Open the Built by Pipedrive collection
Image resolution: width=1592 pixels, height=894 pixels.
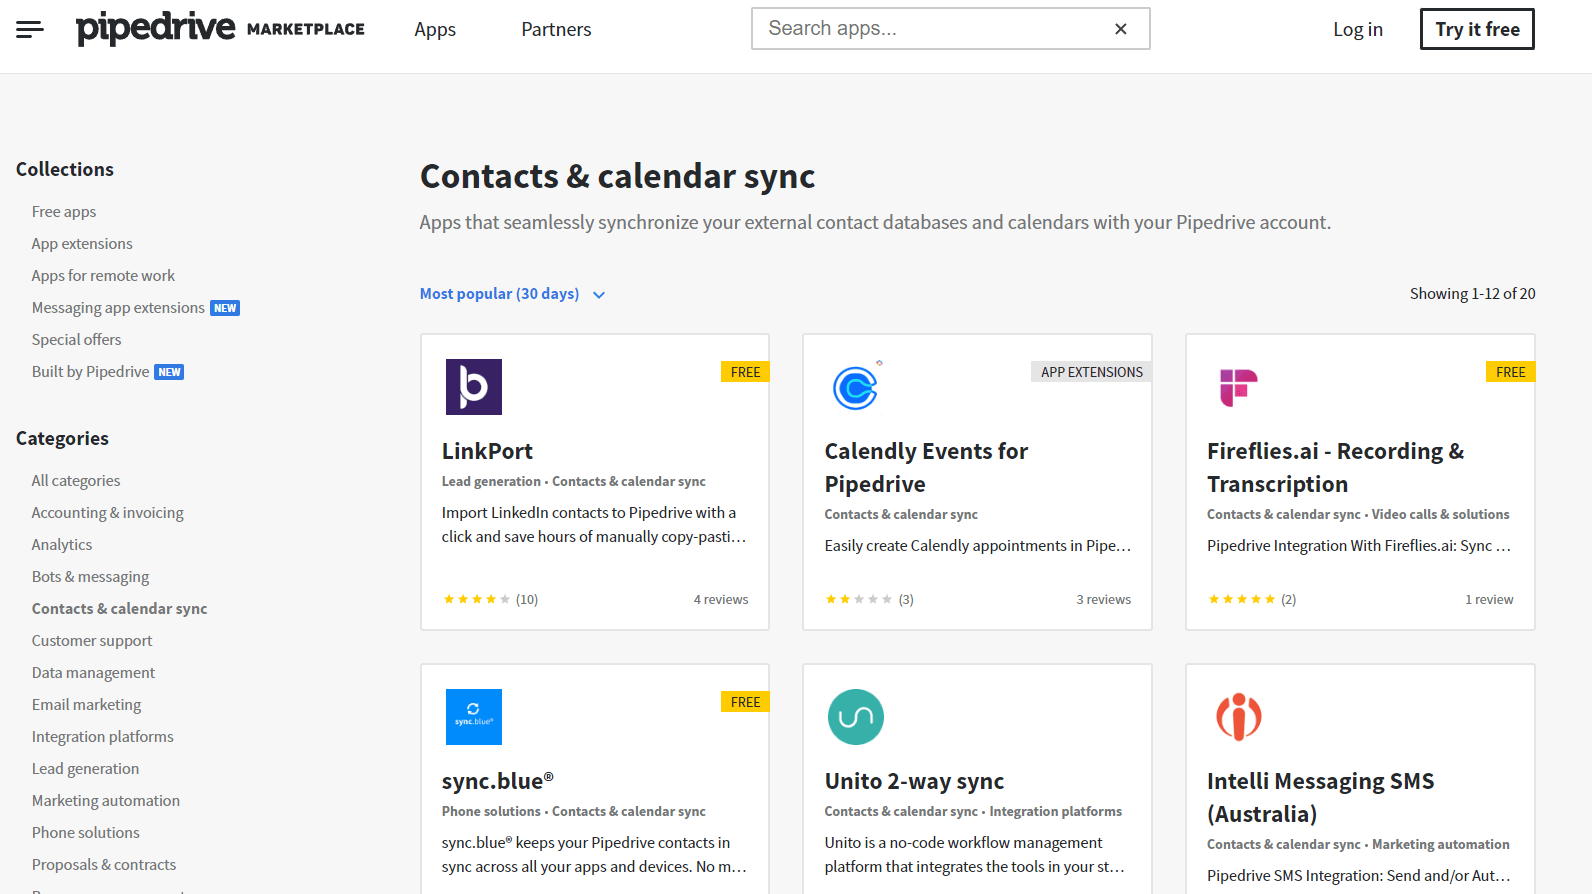pyautogui.click(x=90, y=372)
